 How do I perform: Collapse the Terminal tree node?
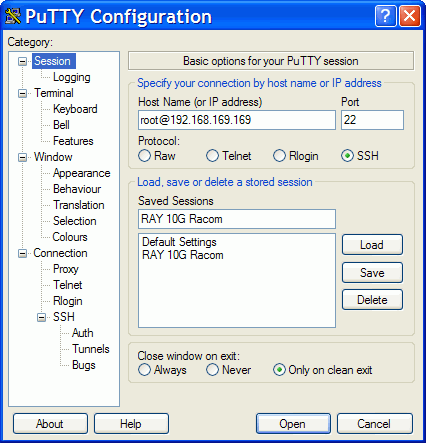pyautogui.click(x=22, y=93)
